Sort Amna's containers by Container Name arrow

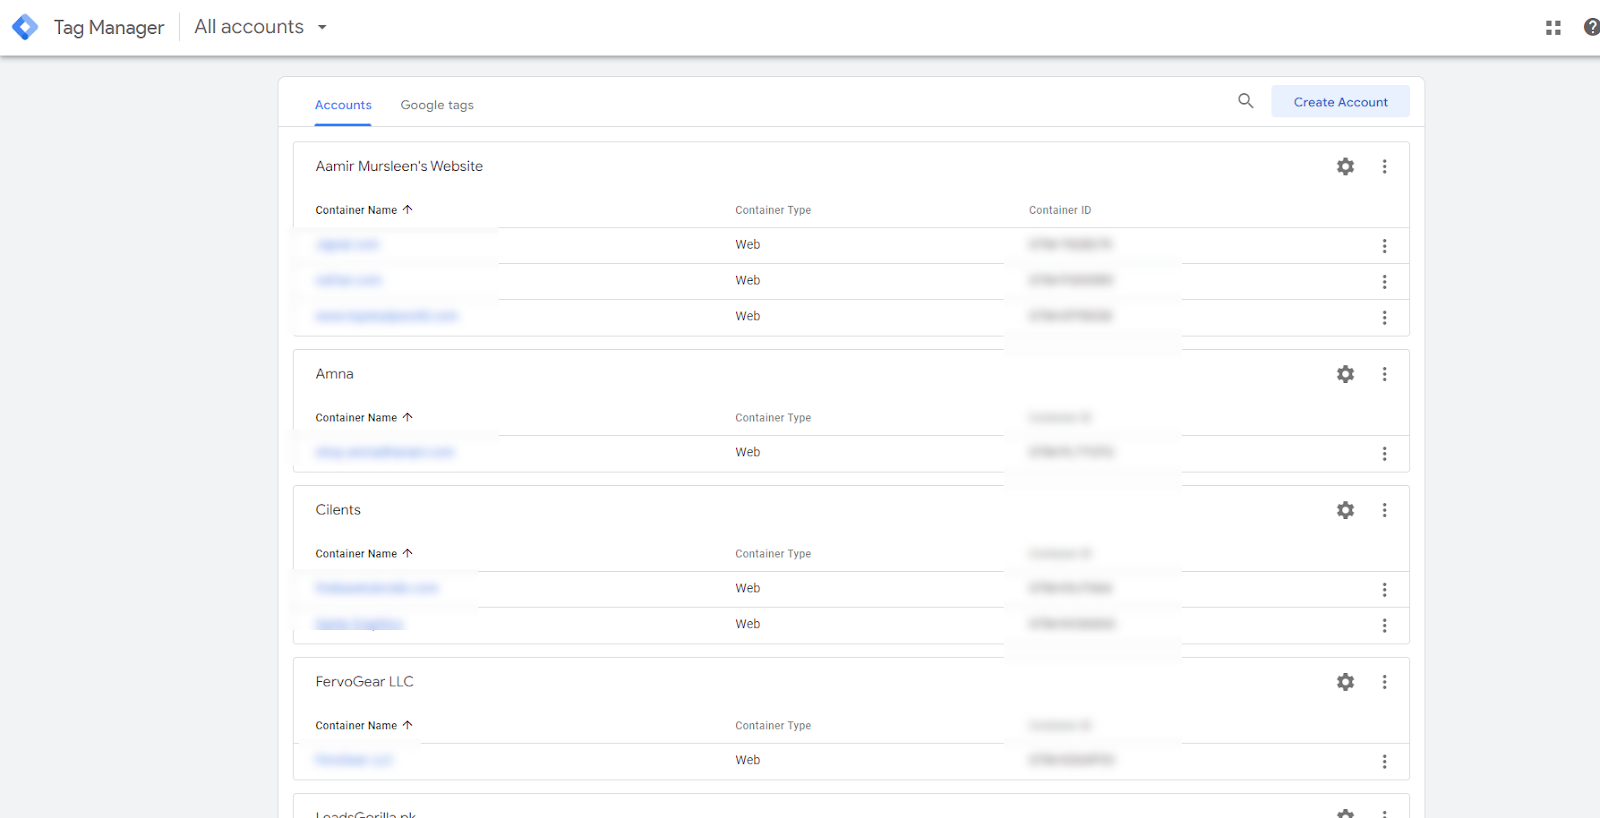pos(407,418)
